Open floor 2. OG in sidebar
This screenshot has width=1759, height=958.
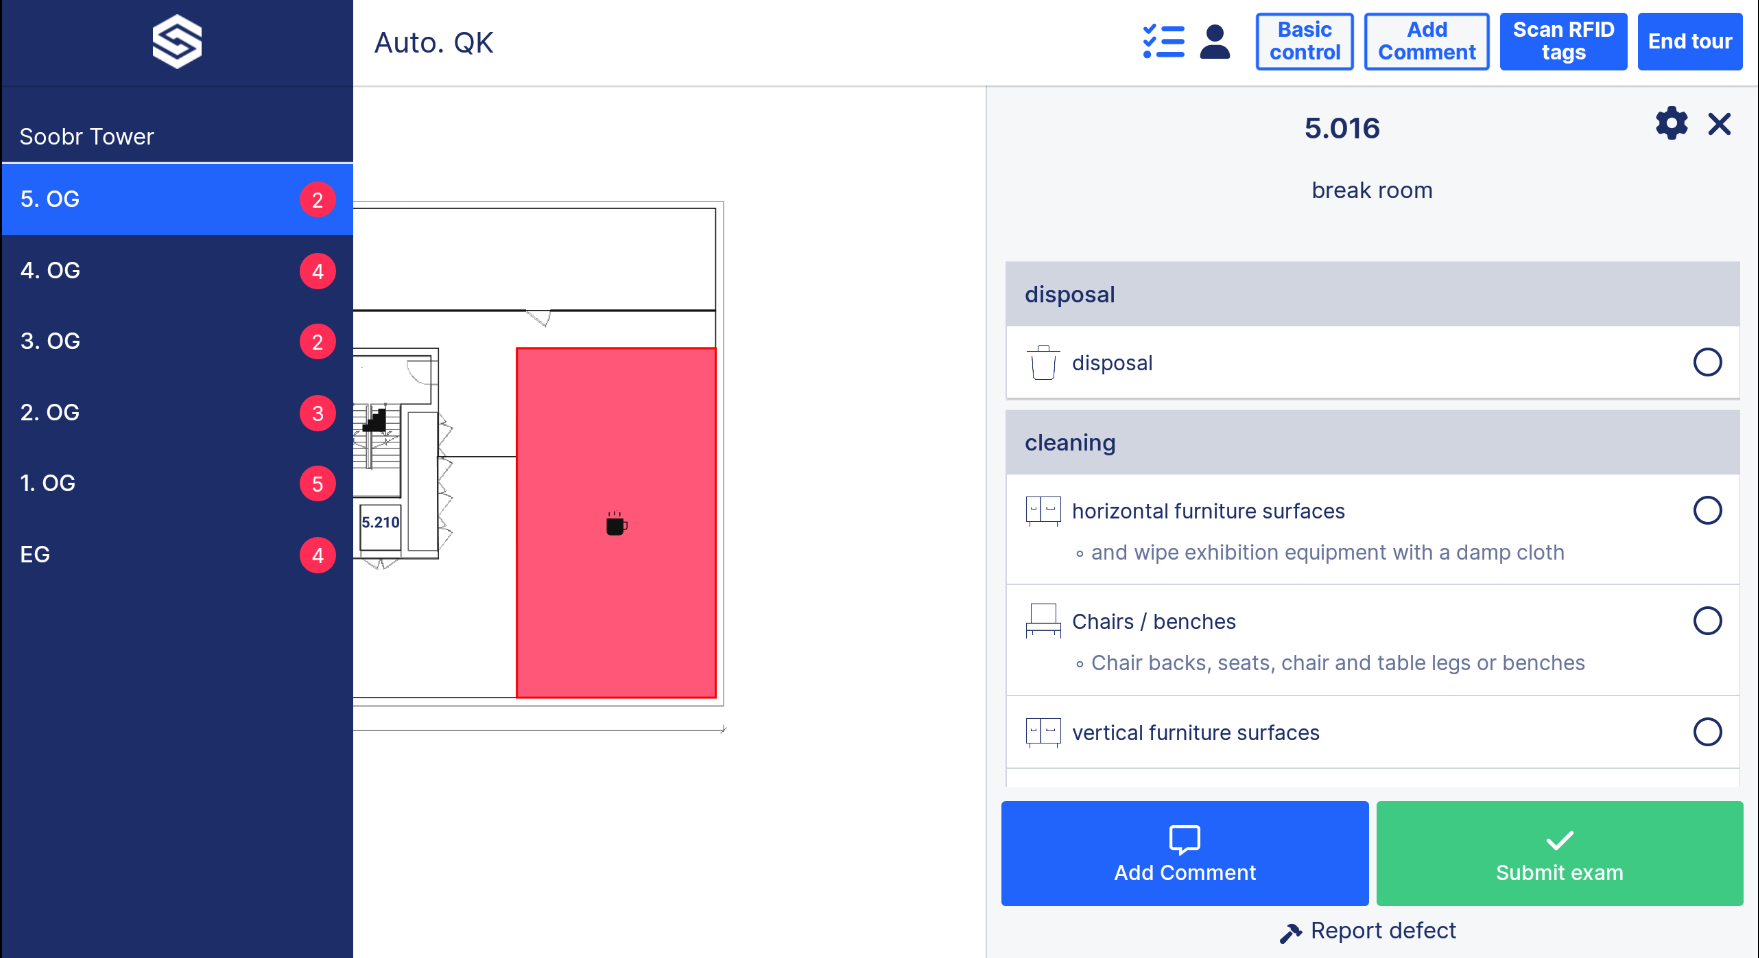pyautogui.click(x=177, y=413)
